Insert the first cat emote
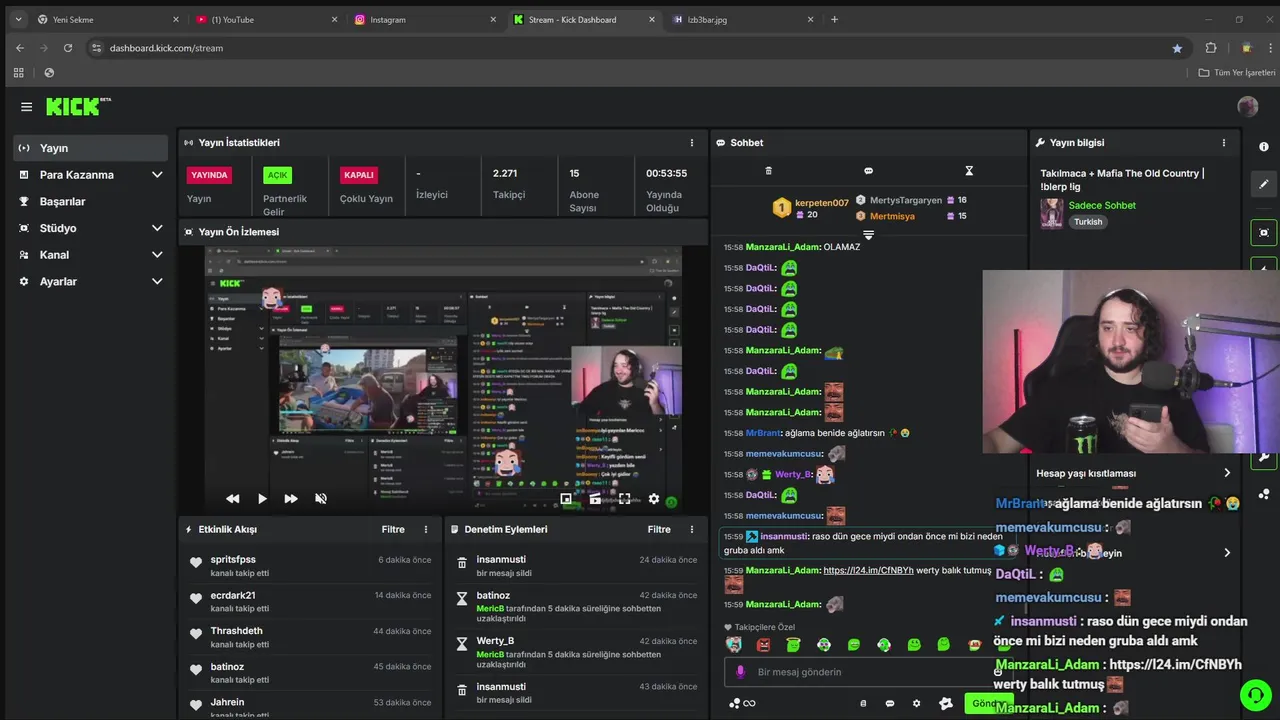The width and height of the screenshot is (1280, 720). coord(734,645)
